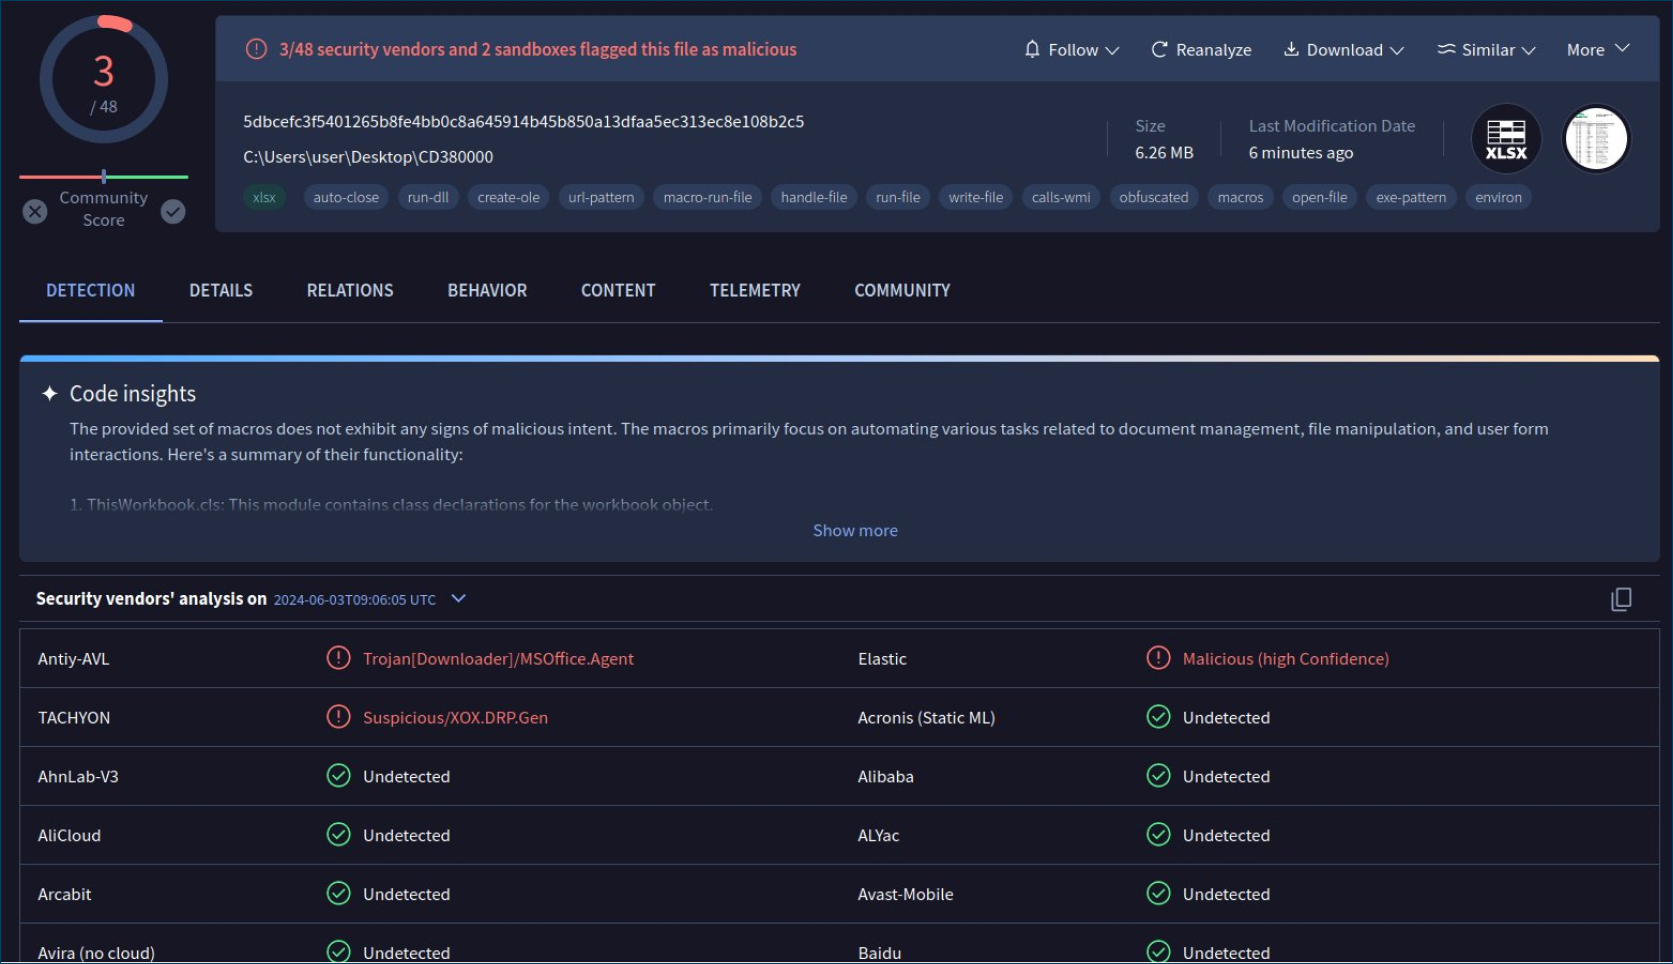Open the COMMUNITY tab
The width and height of the screenshot is (1673, 964).
[x=902, y=290]
